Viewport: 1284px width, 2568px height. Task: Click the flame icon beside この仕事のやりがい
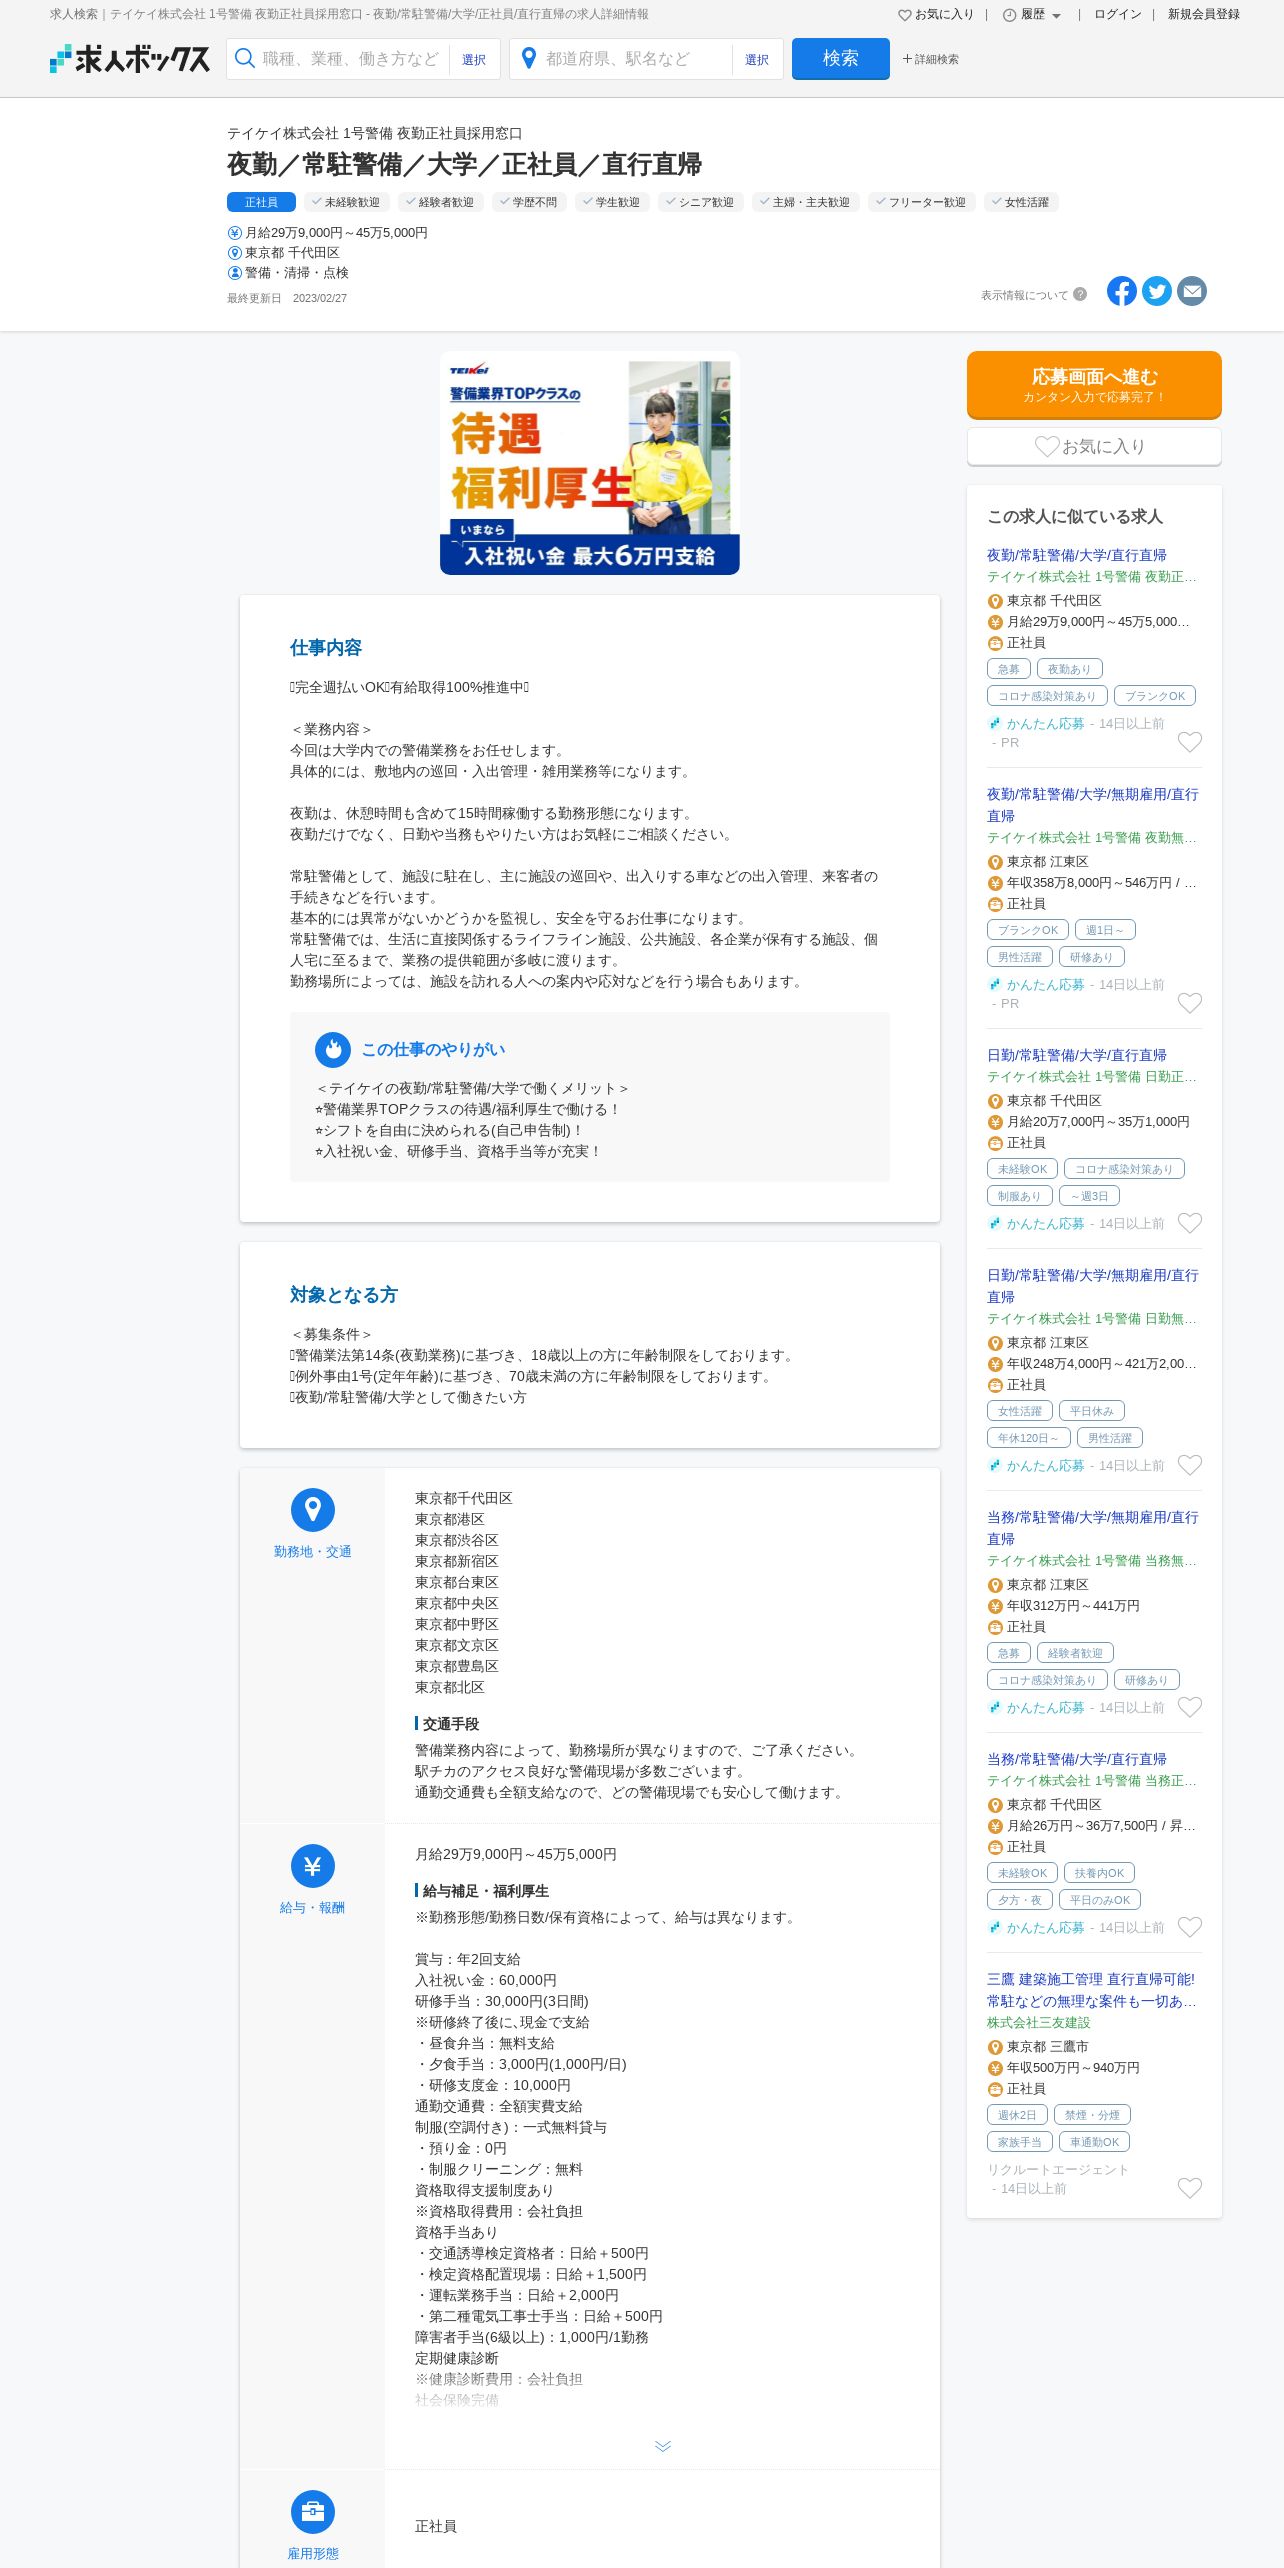coord(333,1049)
